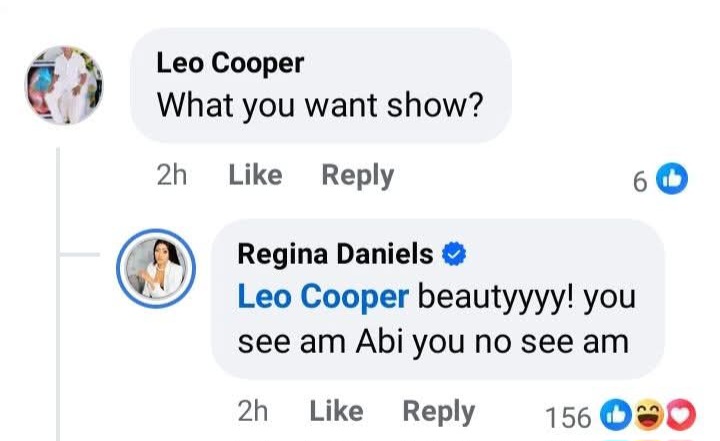The image size is (720, 441).
Task: Click the Leo Cooper commenter name
Action: [230, 63]
